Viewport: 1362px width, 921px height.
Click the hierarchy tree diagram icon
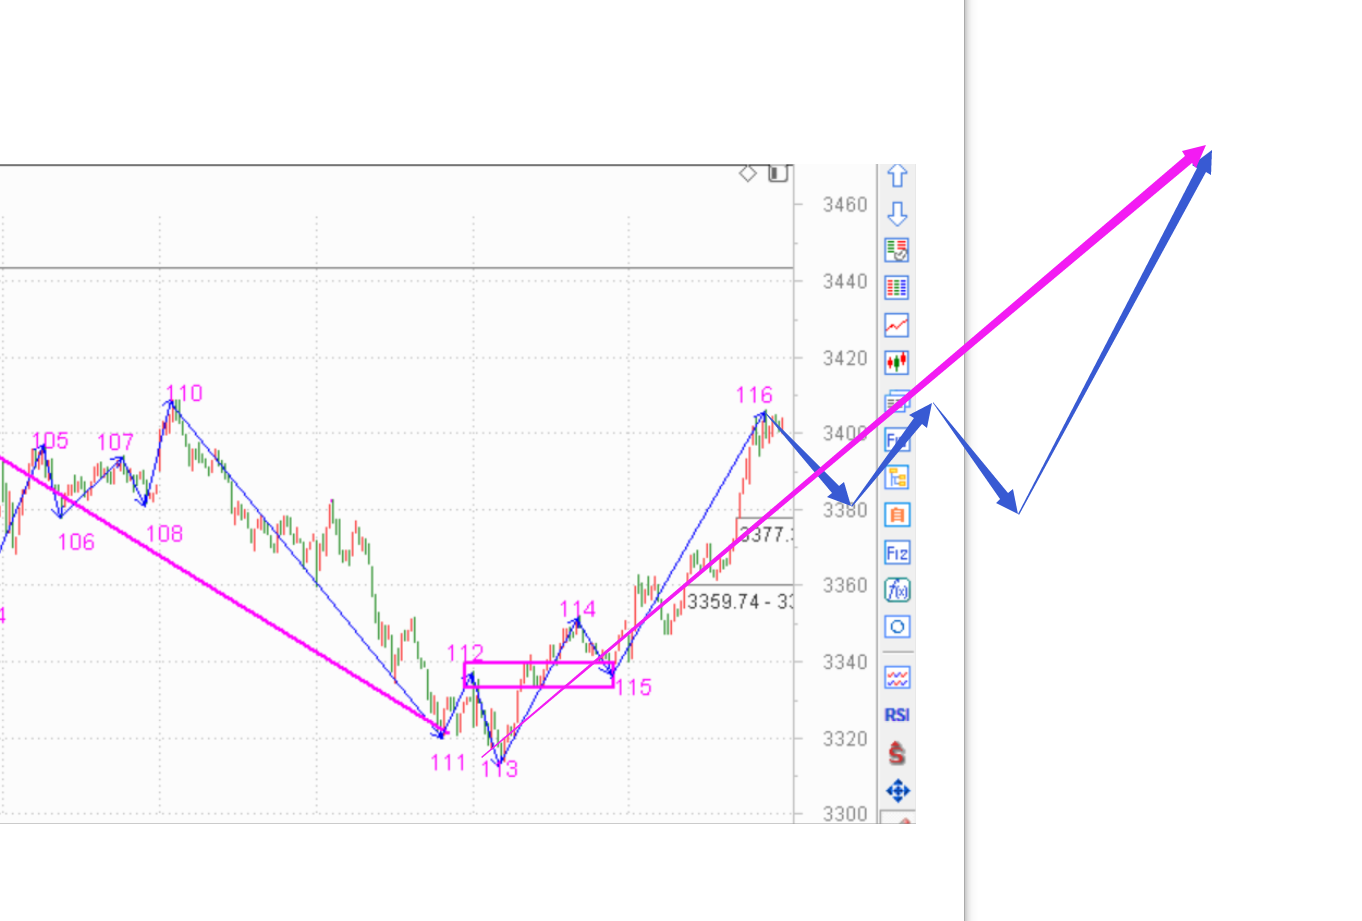tap(897, 478)
